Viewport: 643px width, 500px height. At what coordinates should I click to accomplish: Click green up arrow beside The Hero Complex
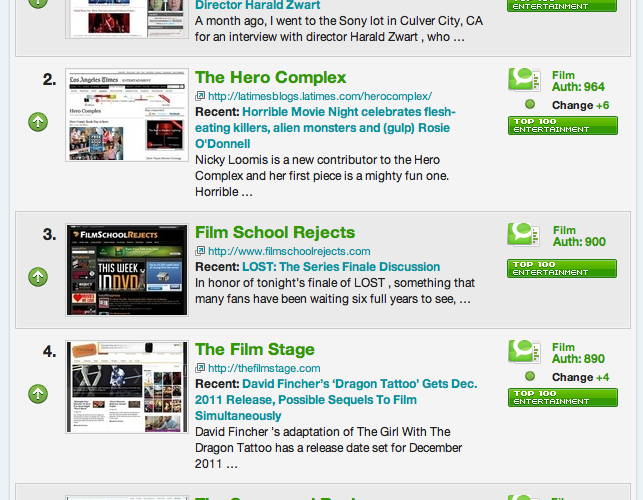coord(38,122)
